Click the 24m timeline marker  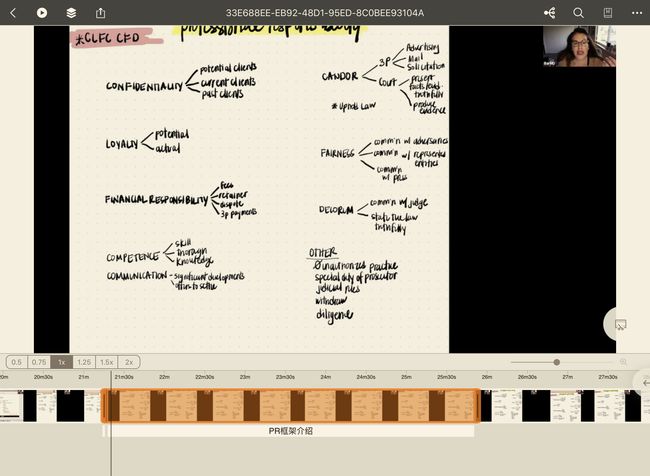click(325, 377)
